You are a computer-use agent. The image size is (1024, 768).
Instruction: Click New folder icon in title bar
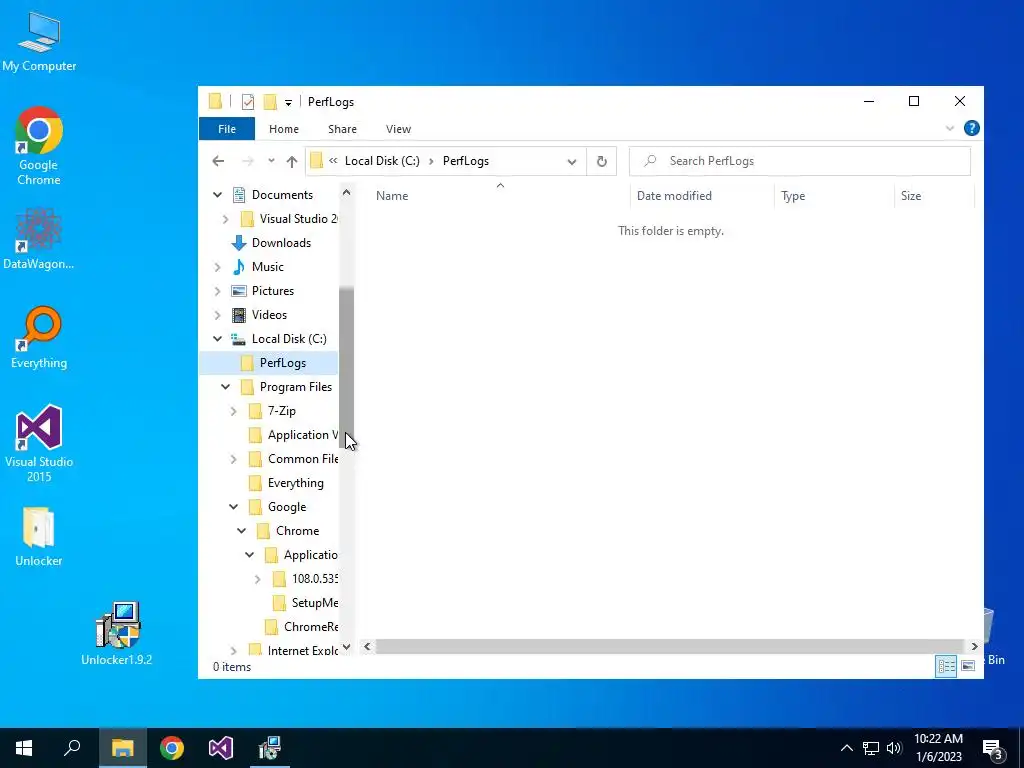(270, 102)
